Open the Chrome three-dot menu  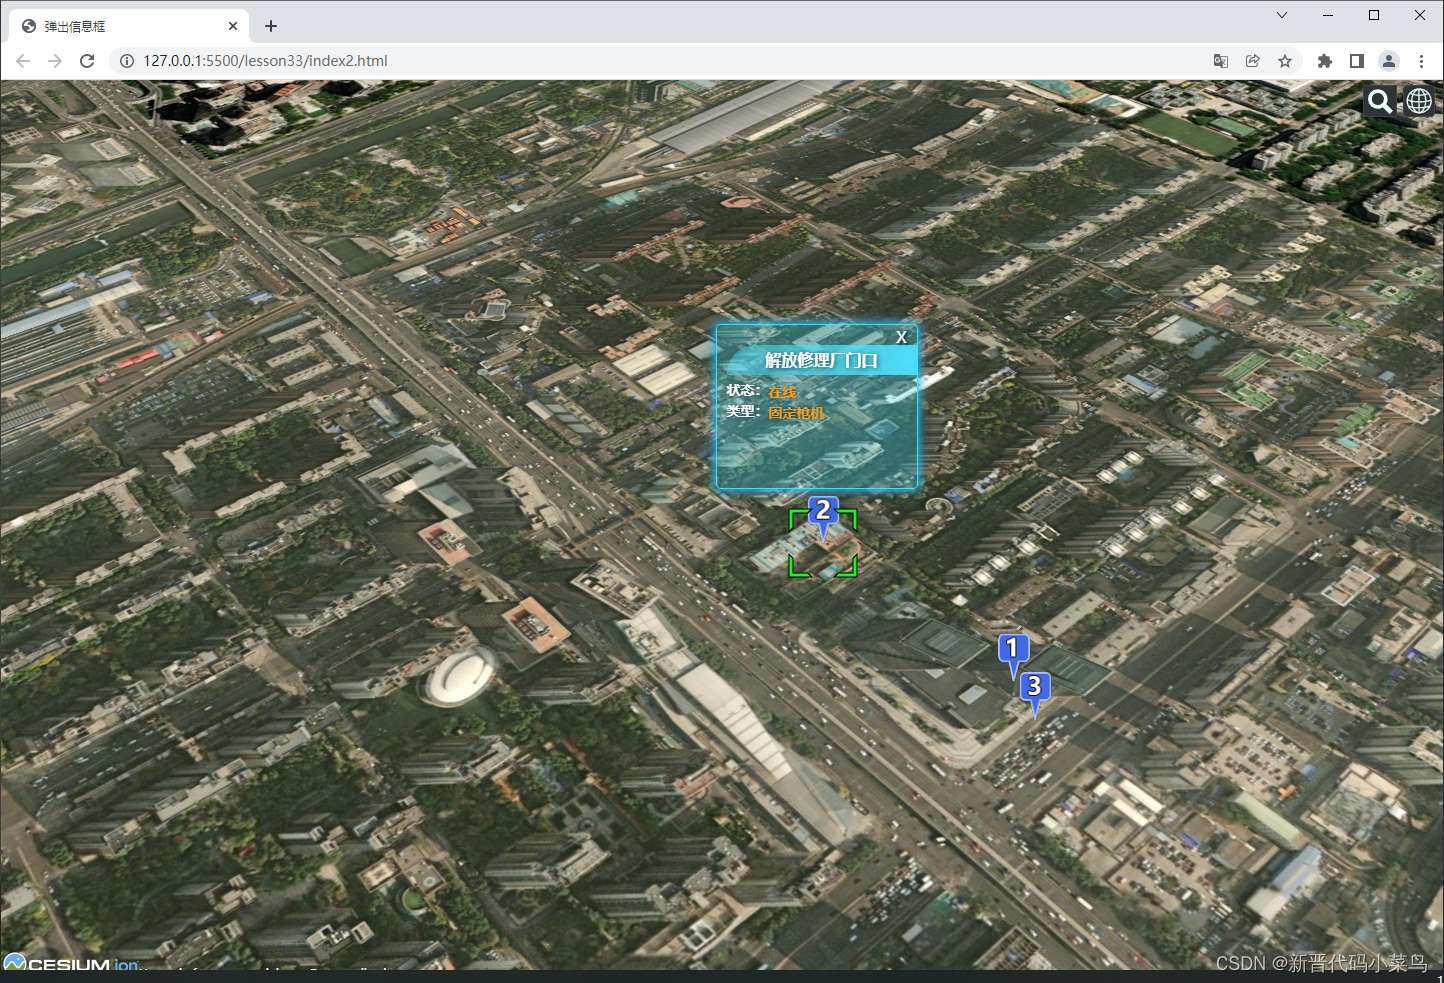click(x=1421, y=61)
